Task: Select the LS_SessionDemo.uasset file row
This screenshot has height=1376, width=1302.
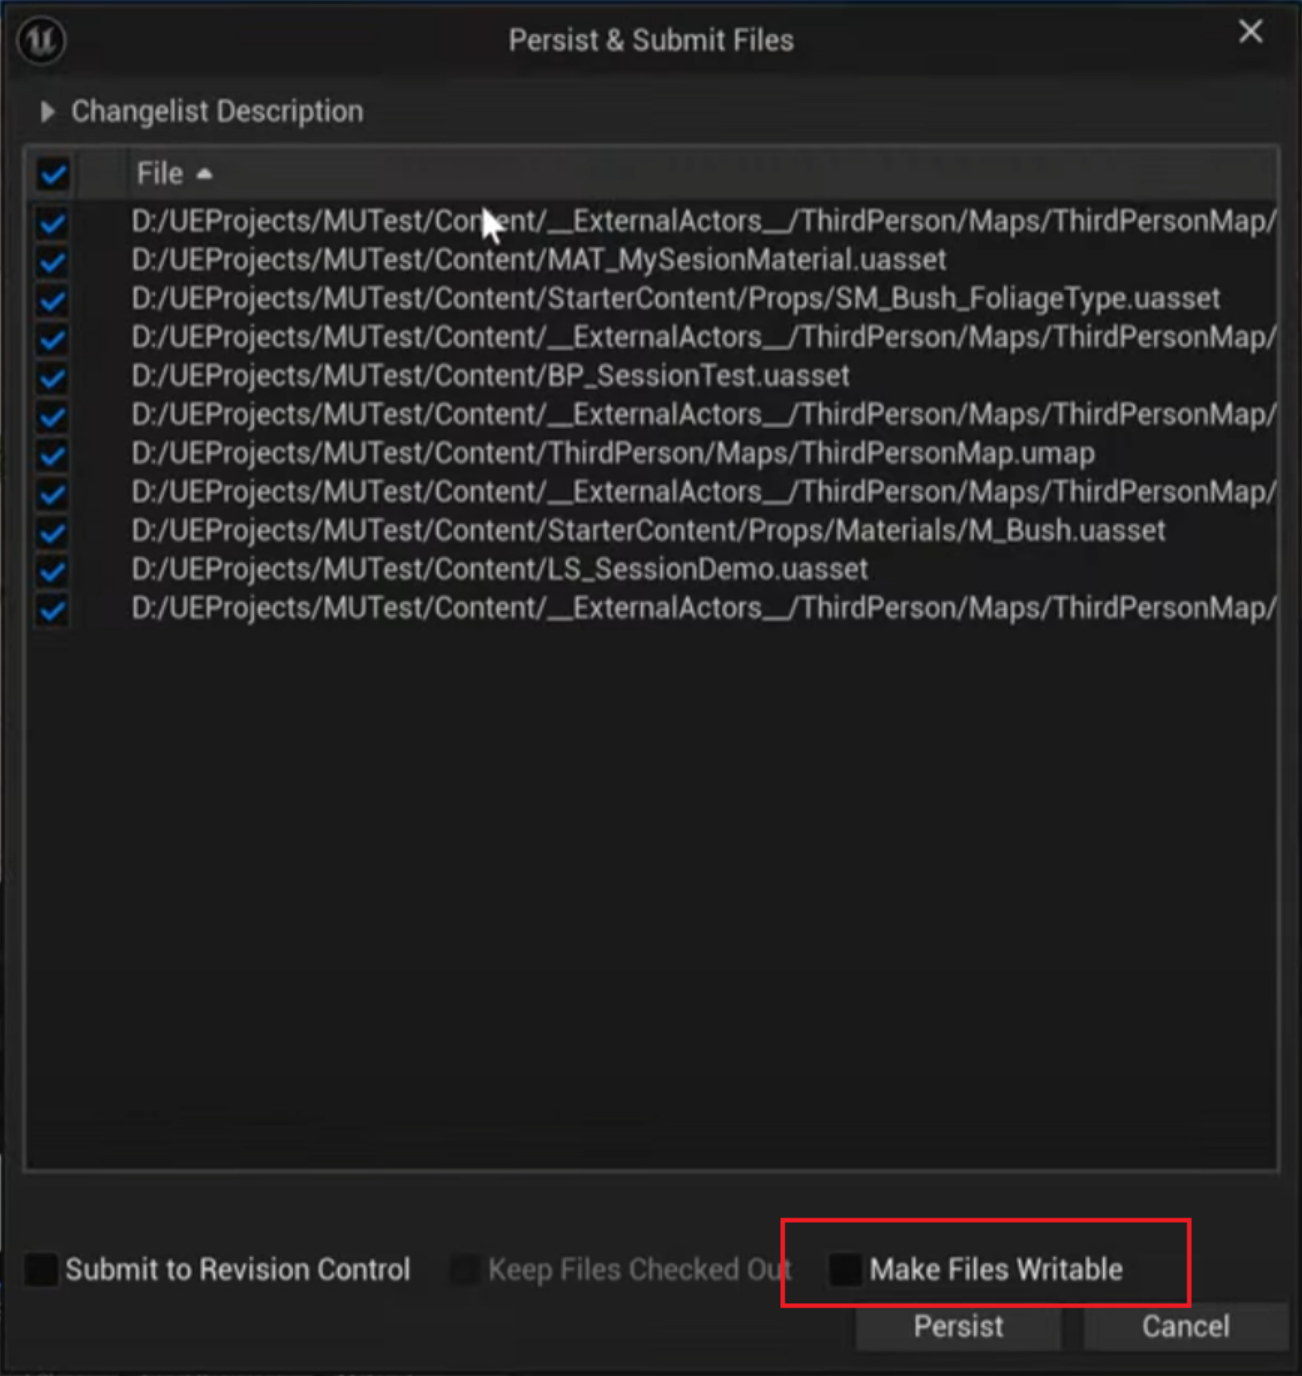Action: [x=500, y=569]
